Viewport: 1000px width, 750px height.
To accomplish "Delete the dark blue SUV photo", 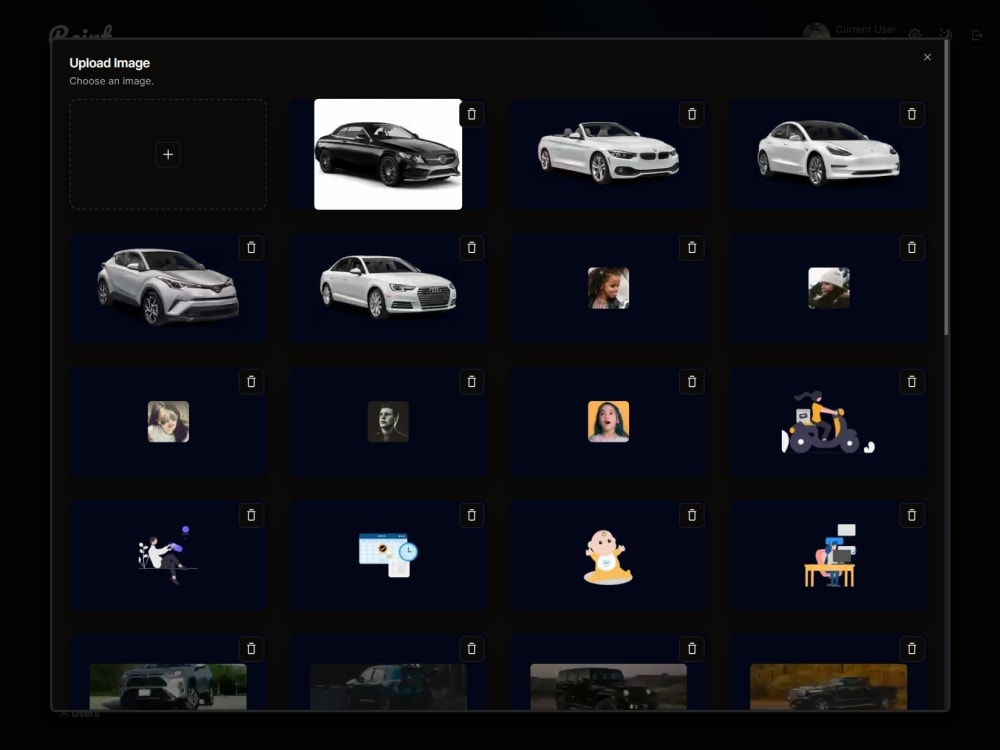I will click(471, 649).
